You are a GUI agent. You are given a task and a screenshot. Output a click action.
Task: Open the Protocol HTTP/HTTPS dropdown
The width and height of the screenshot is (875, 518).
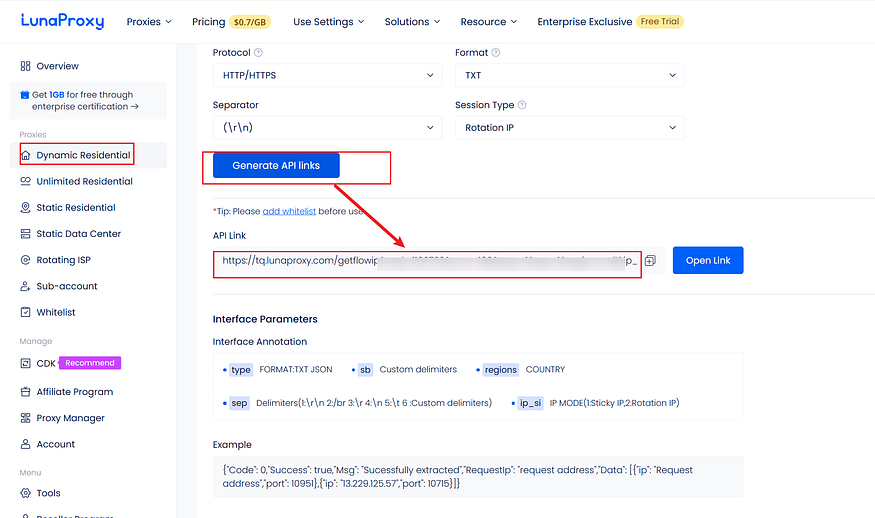point(327,75)
